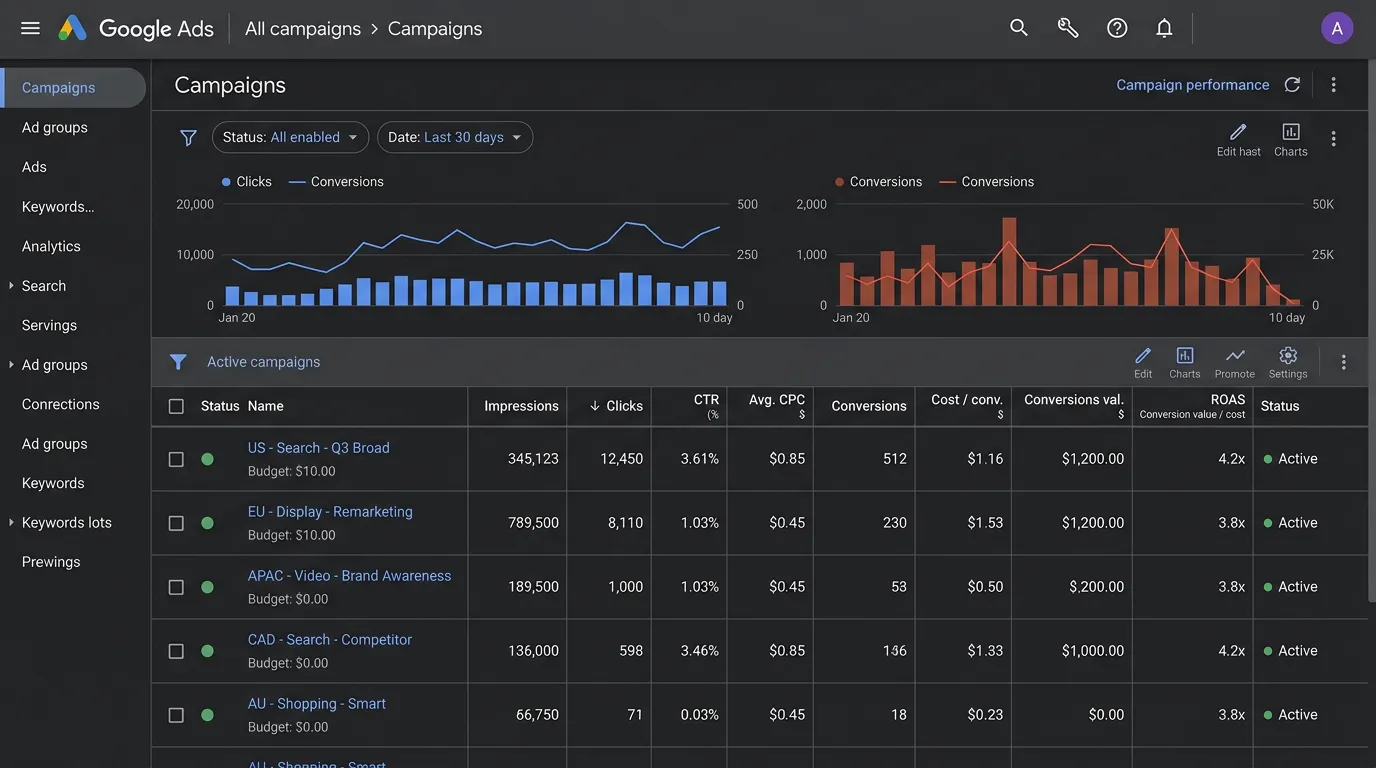Image resolution: width=1376 pixels, height=768 pixels.
Task: Toggle the select-all checkbox in table header
Action: pos(176,406)
